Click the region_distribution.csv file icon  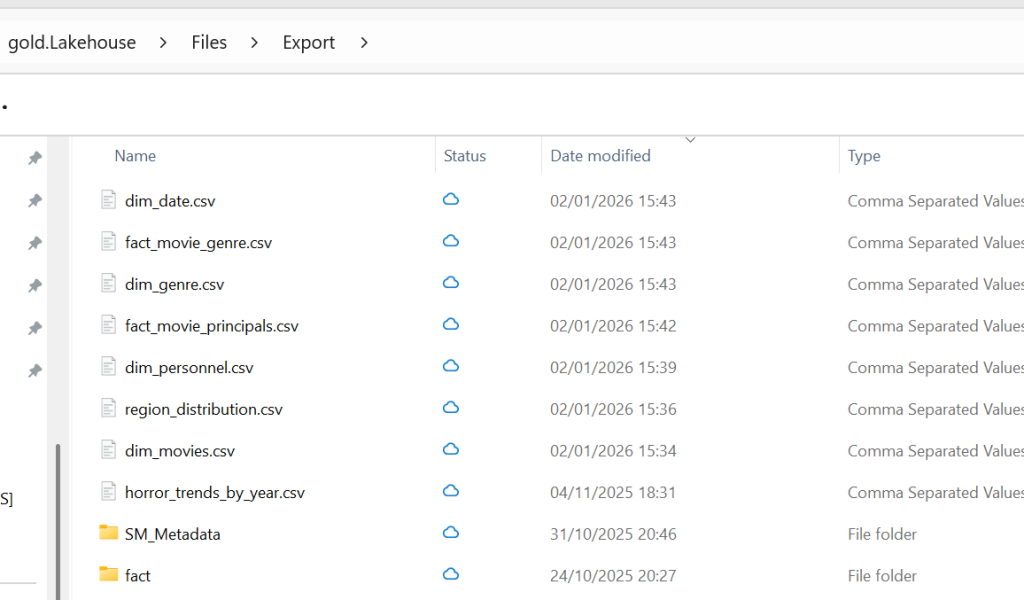click(x=108, y=408)
